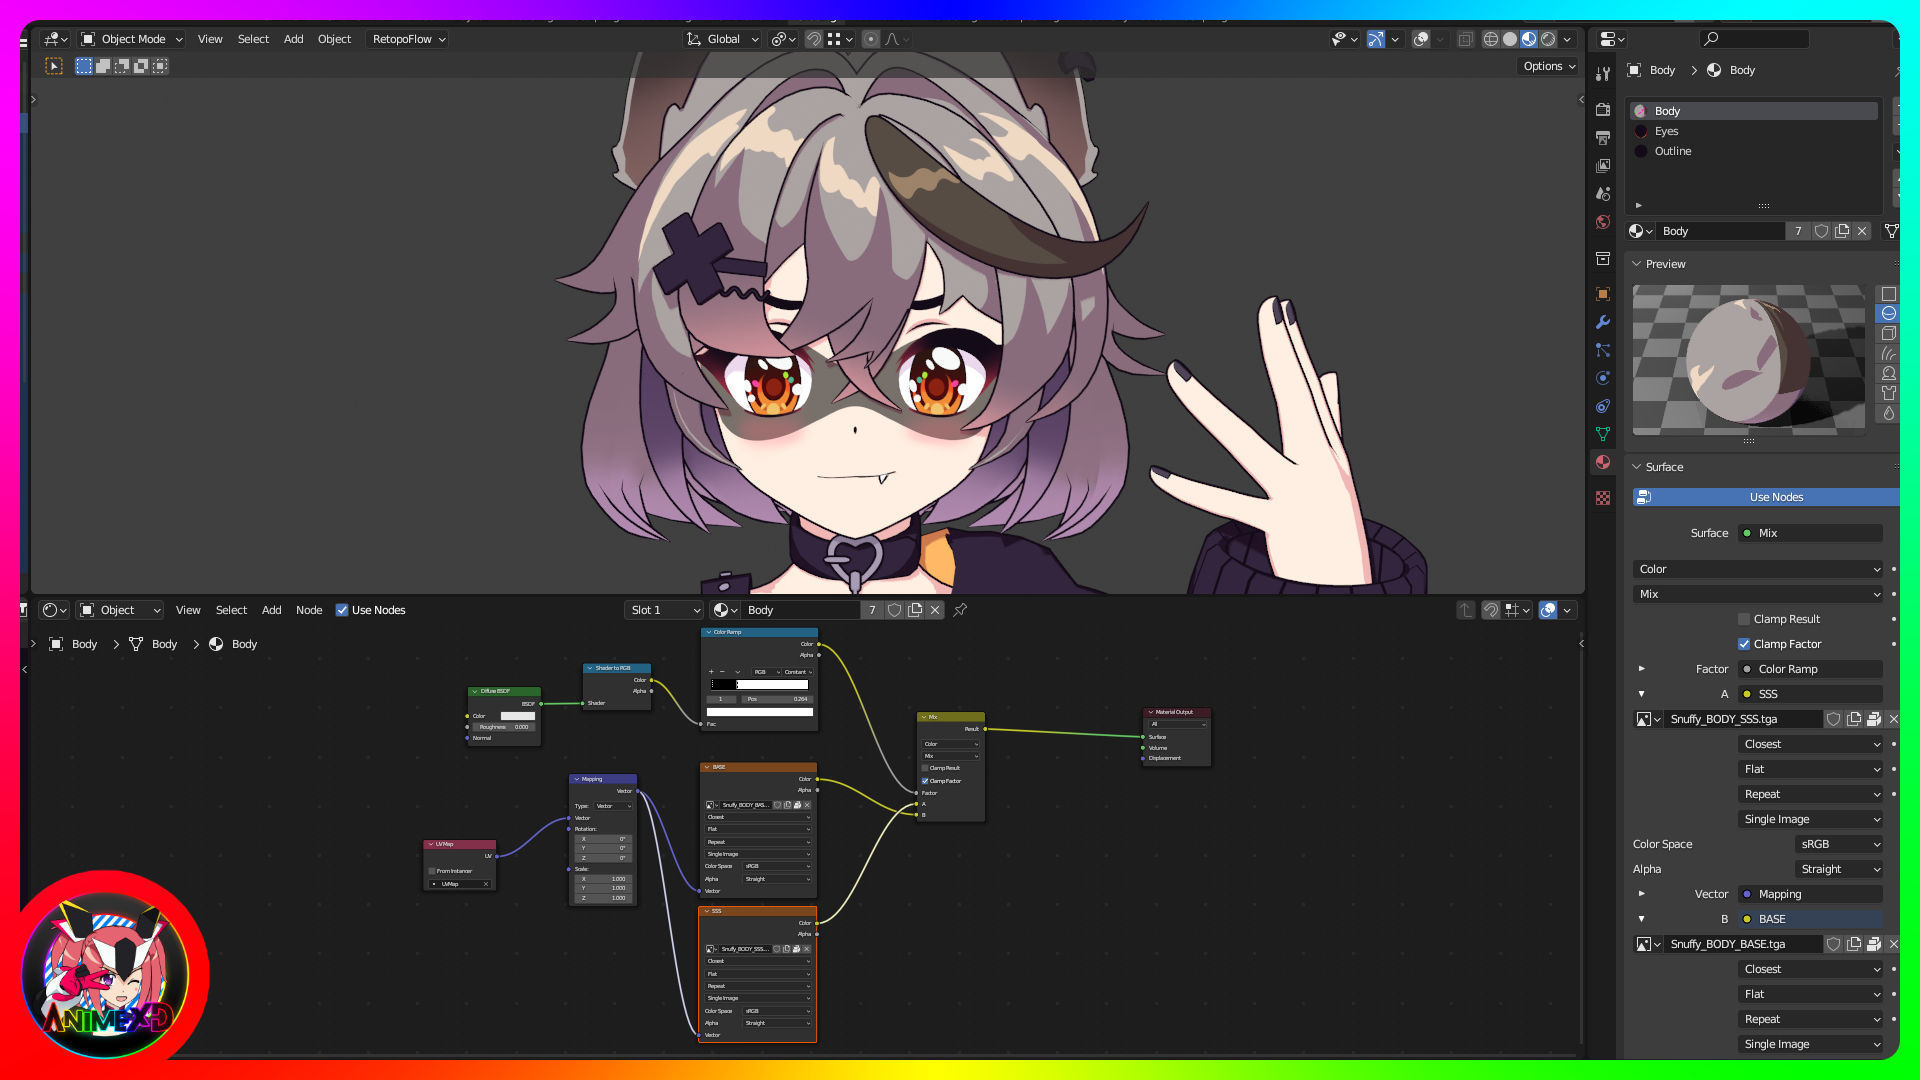Screen dimensions: 1920x1080
Task: Open the Object Data properties tab (green triangle icon)
Action: coord(1603,434)
